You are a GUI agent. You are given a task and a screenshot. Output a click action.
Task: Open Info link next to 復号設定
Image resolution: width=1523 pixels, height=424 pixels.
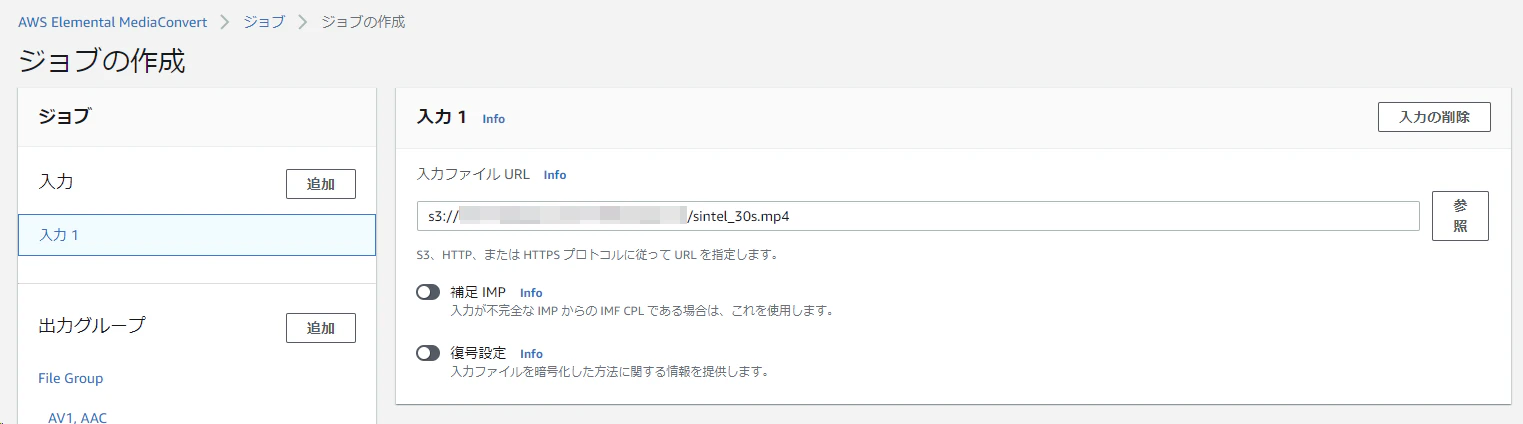point(531,354)
